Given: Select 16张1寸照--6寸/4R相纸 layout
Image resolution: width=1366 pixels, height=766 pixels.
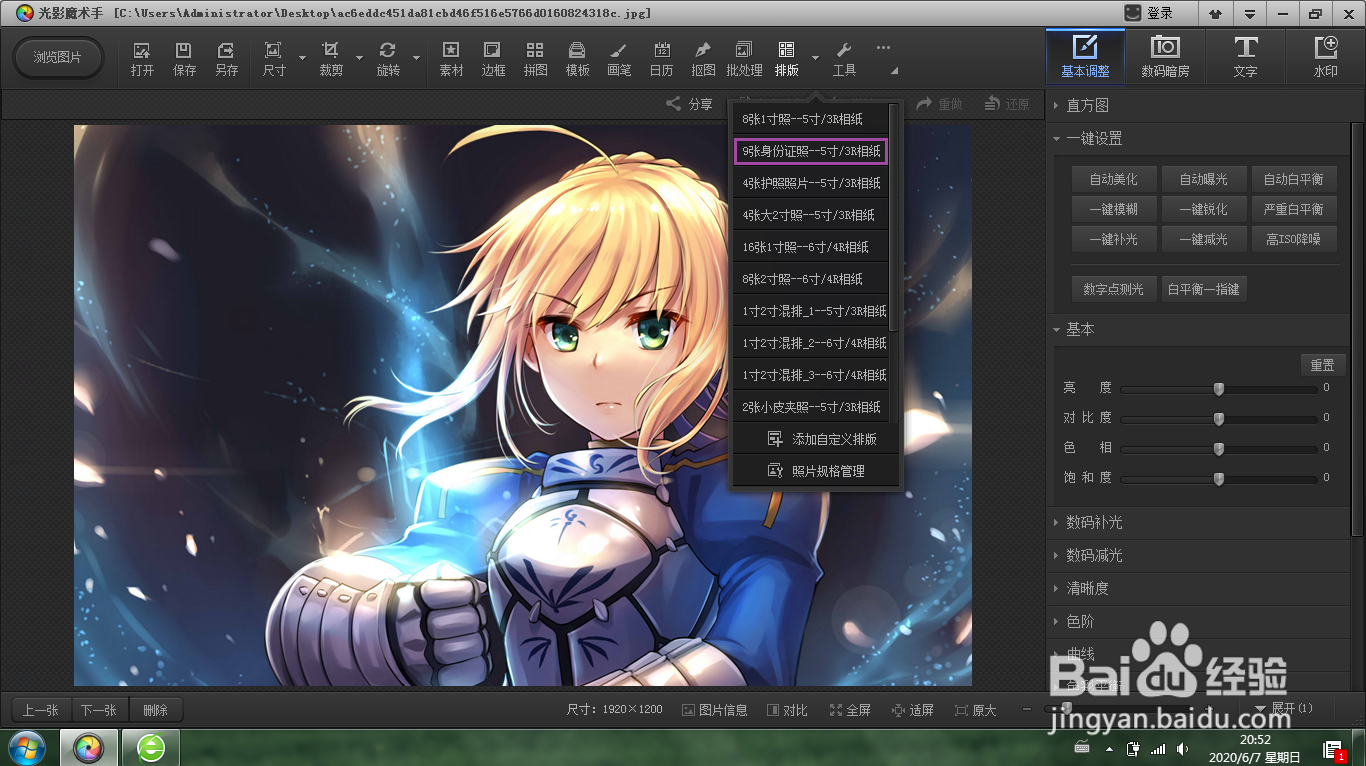Looking at the screenshot, I should 811,247.
